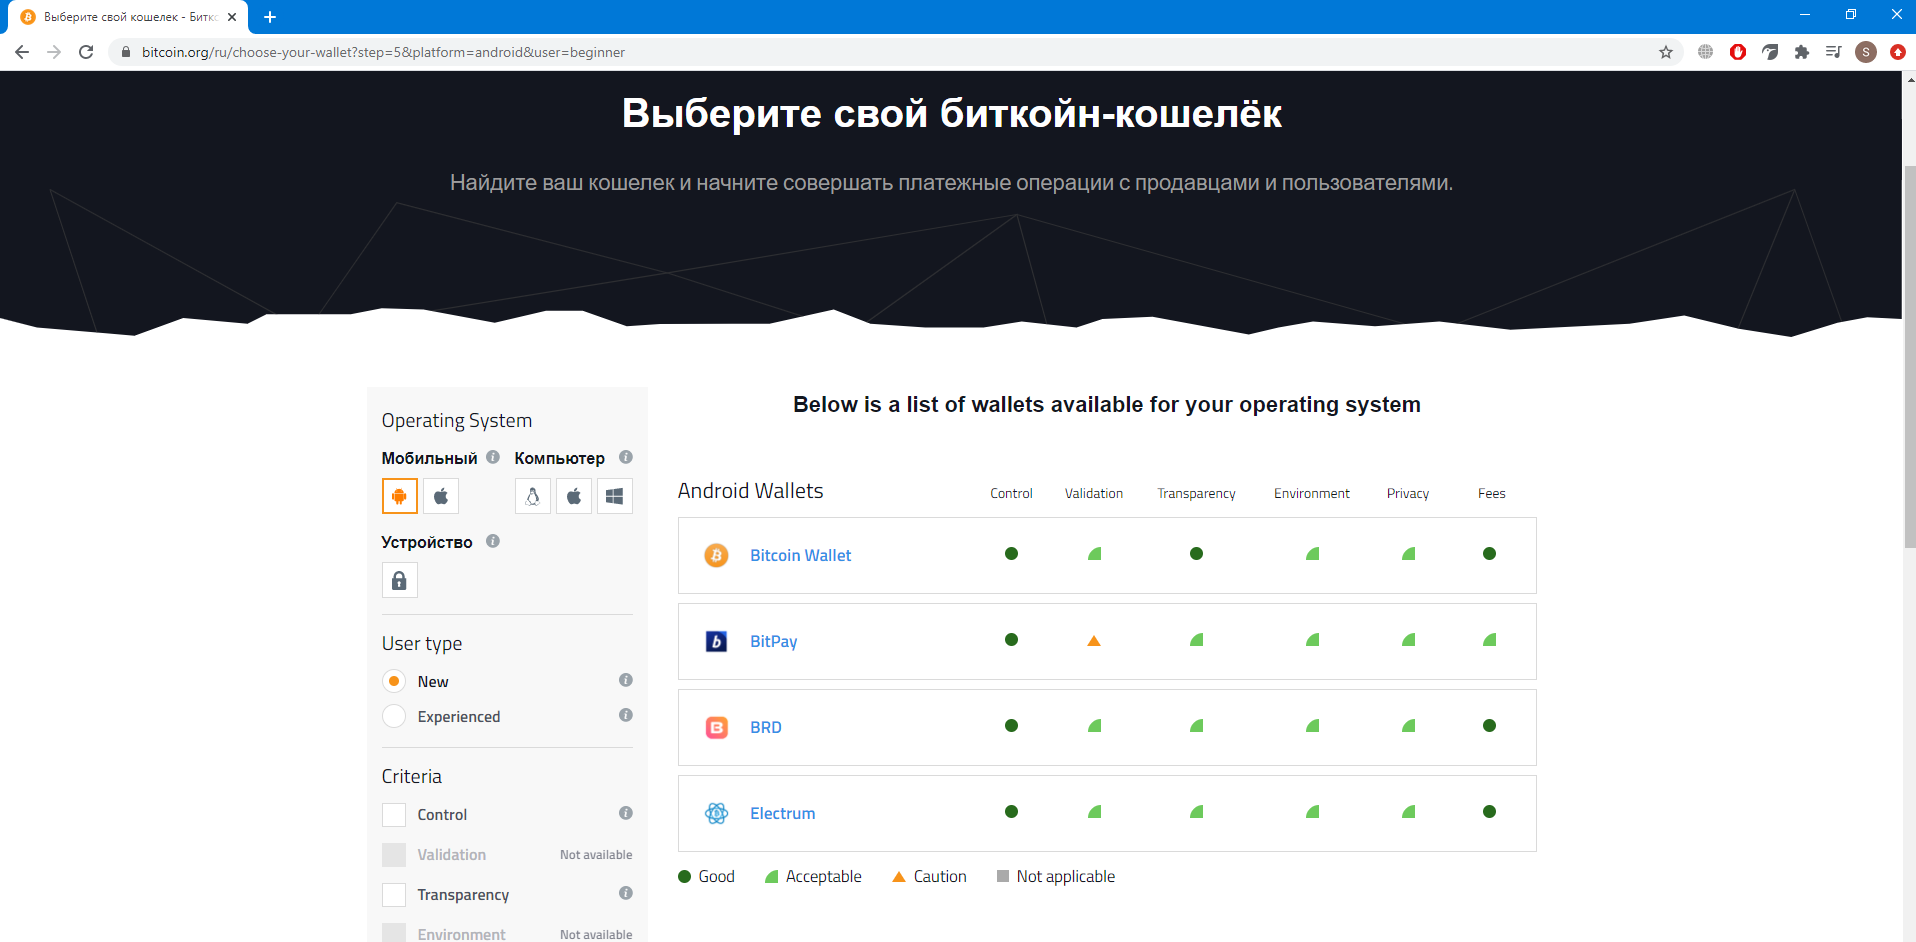Open the browser Extensions puzzle icon

pyautogui.click(x=1802, y=52)
